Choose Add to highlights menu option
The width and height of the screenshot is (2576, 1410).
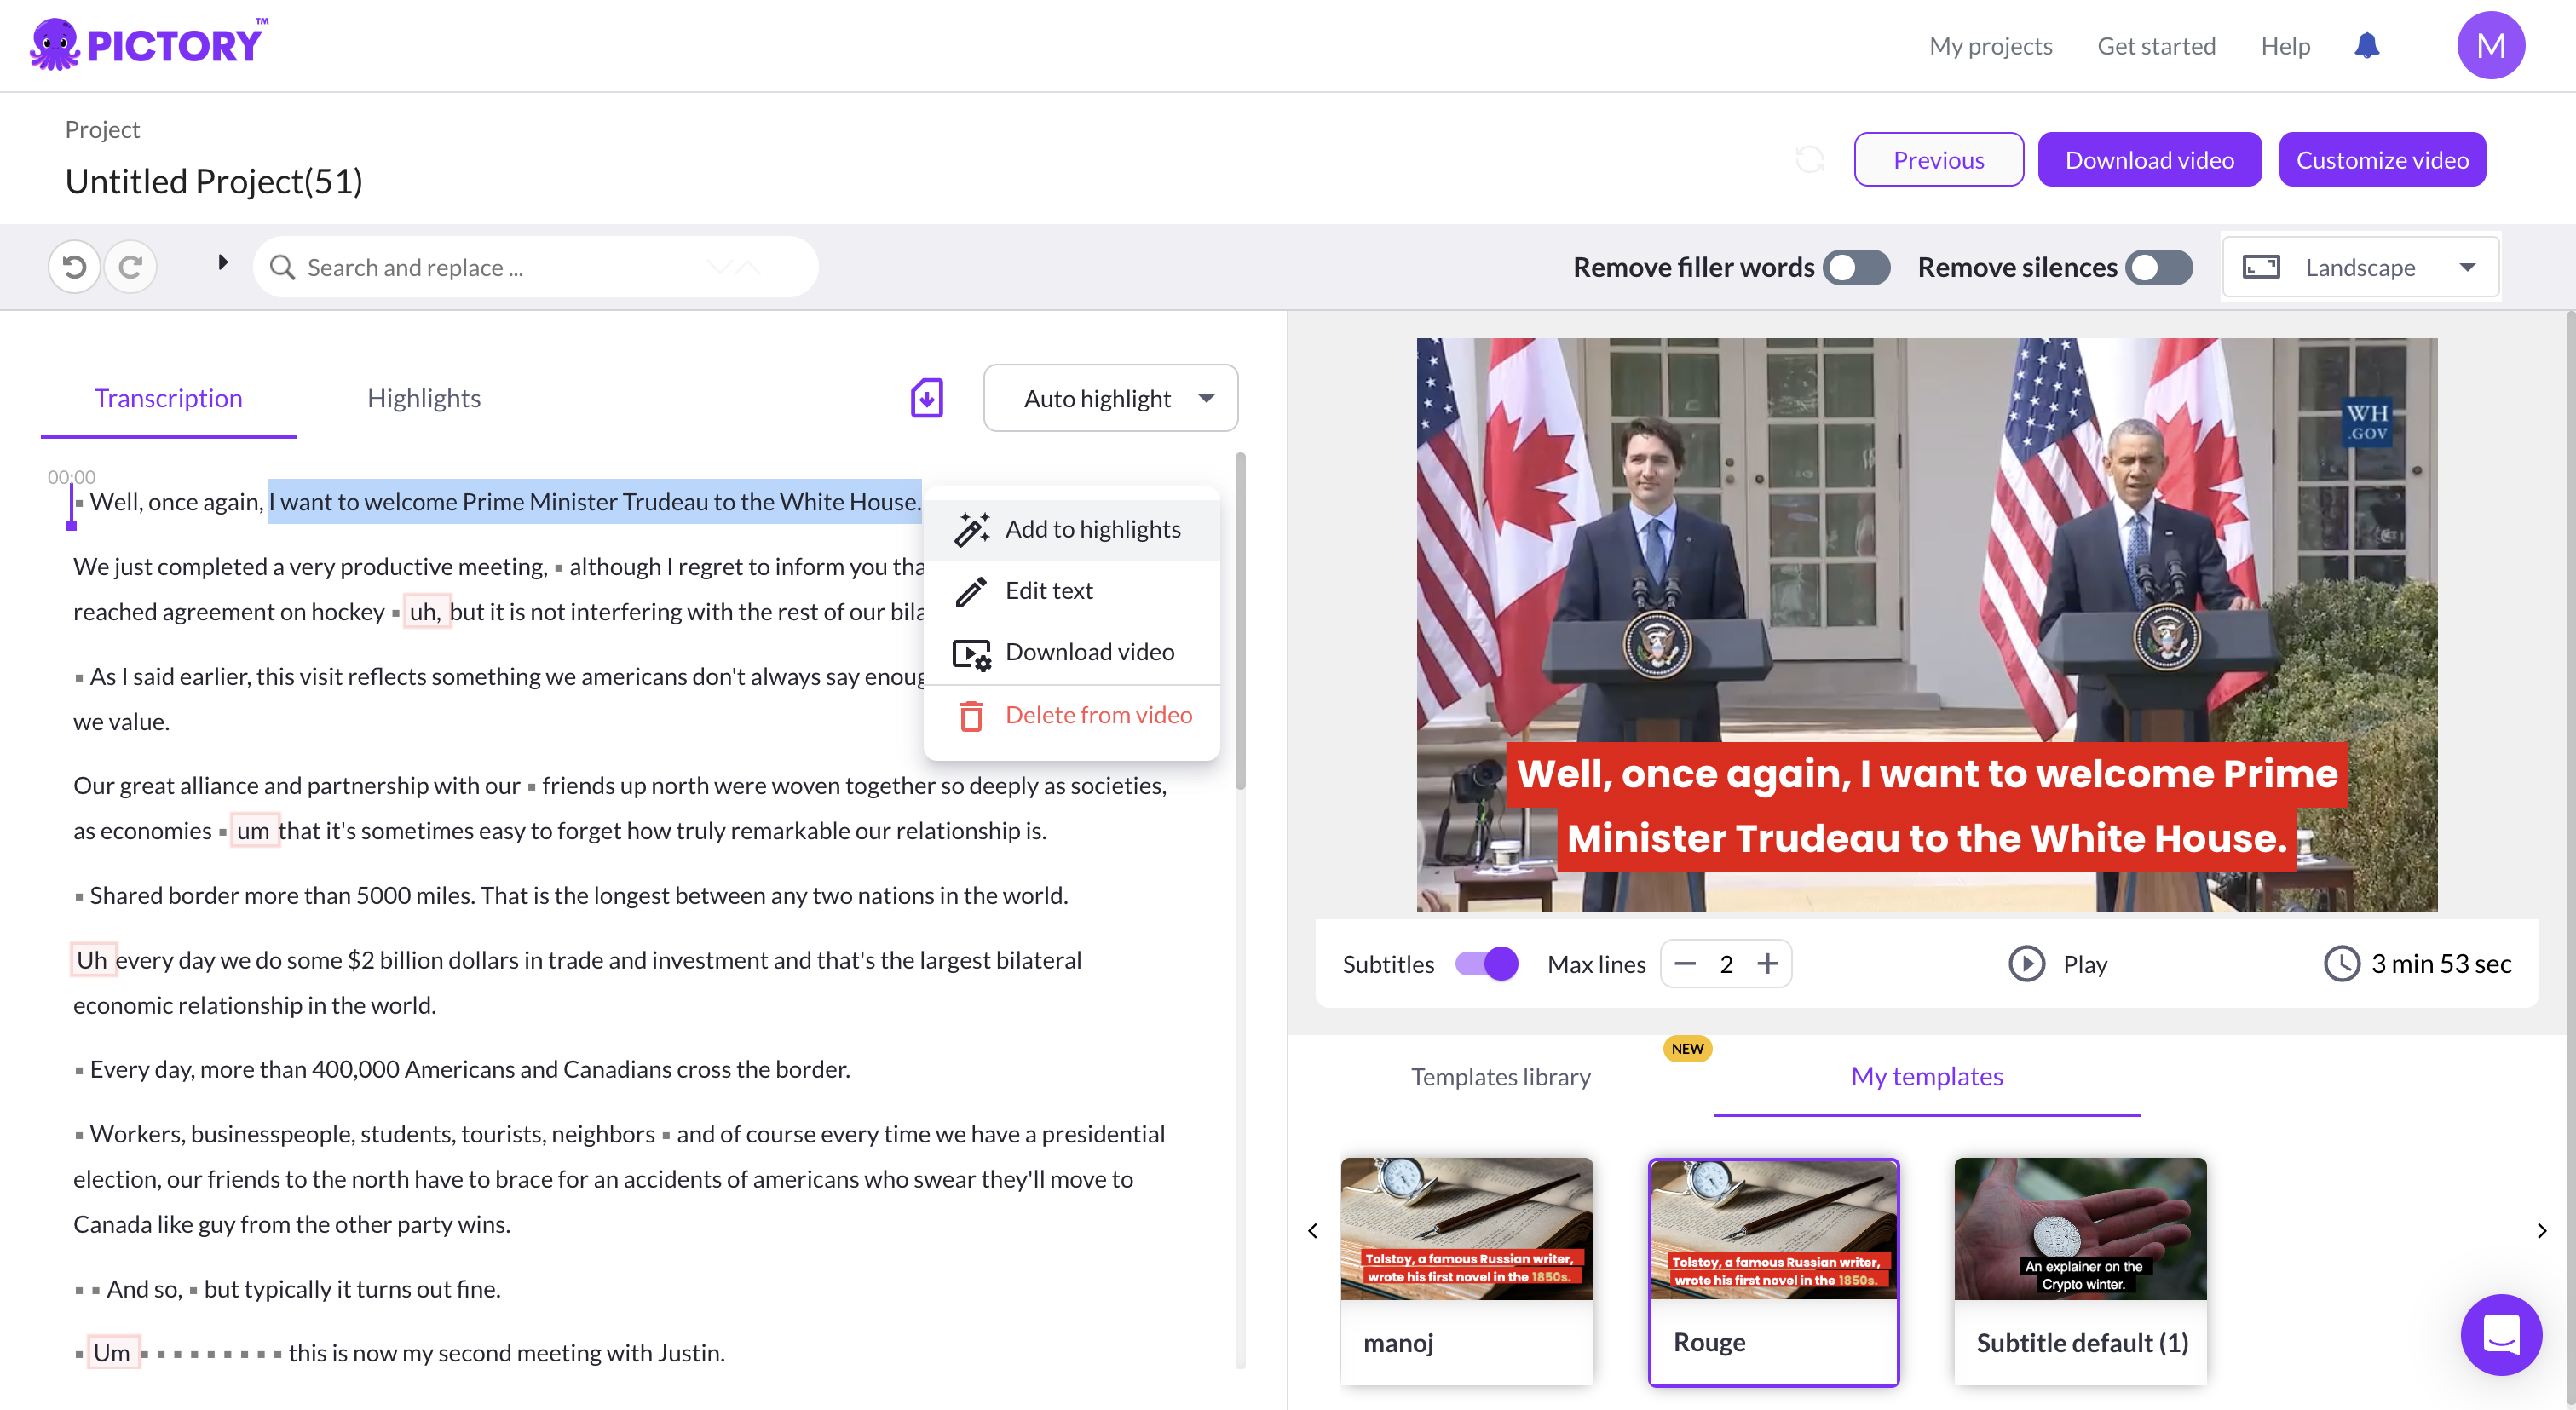click(x=1092, y=529)
